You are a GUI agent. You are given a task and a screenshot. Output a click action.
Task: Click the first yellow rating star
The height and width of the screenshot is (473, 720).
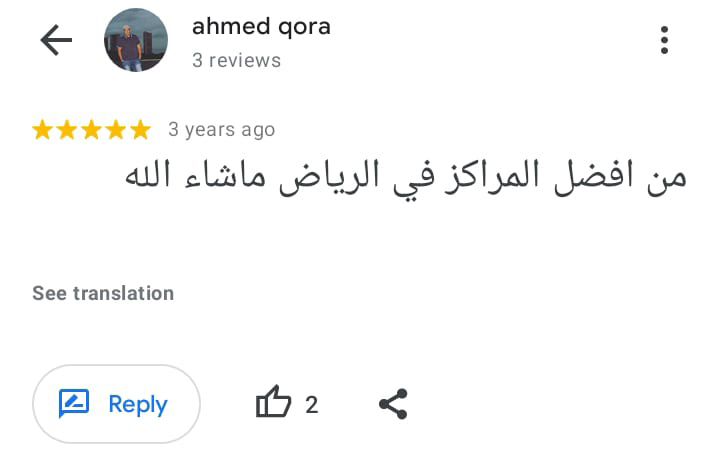coord(44,130)
